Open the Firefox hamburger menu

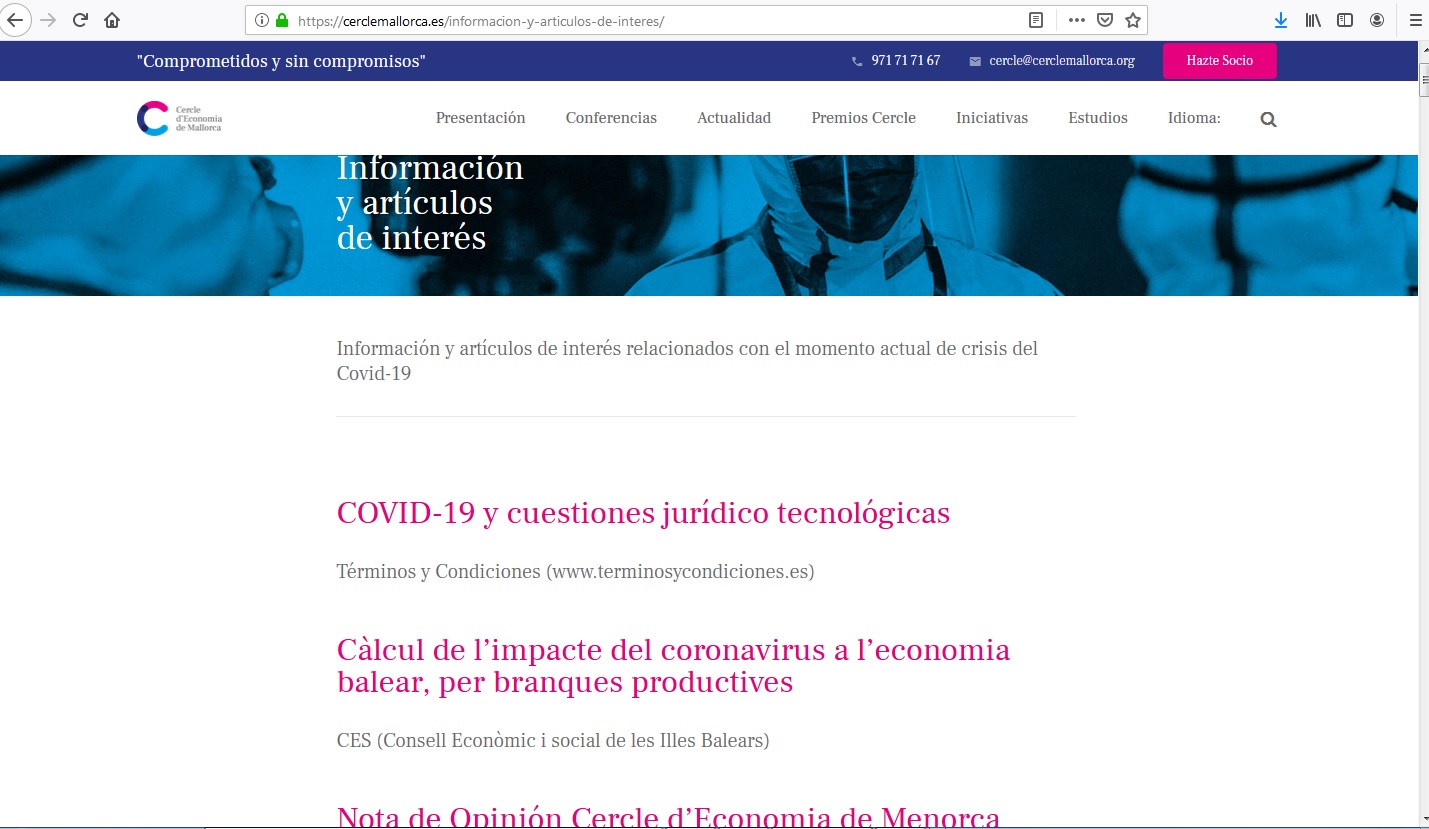[x=1415, y=20]
